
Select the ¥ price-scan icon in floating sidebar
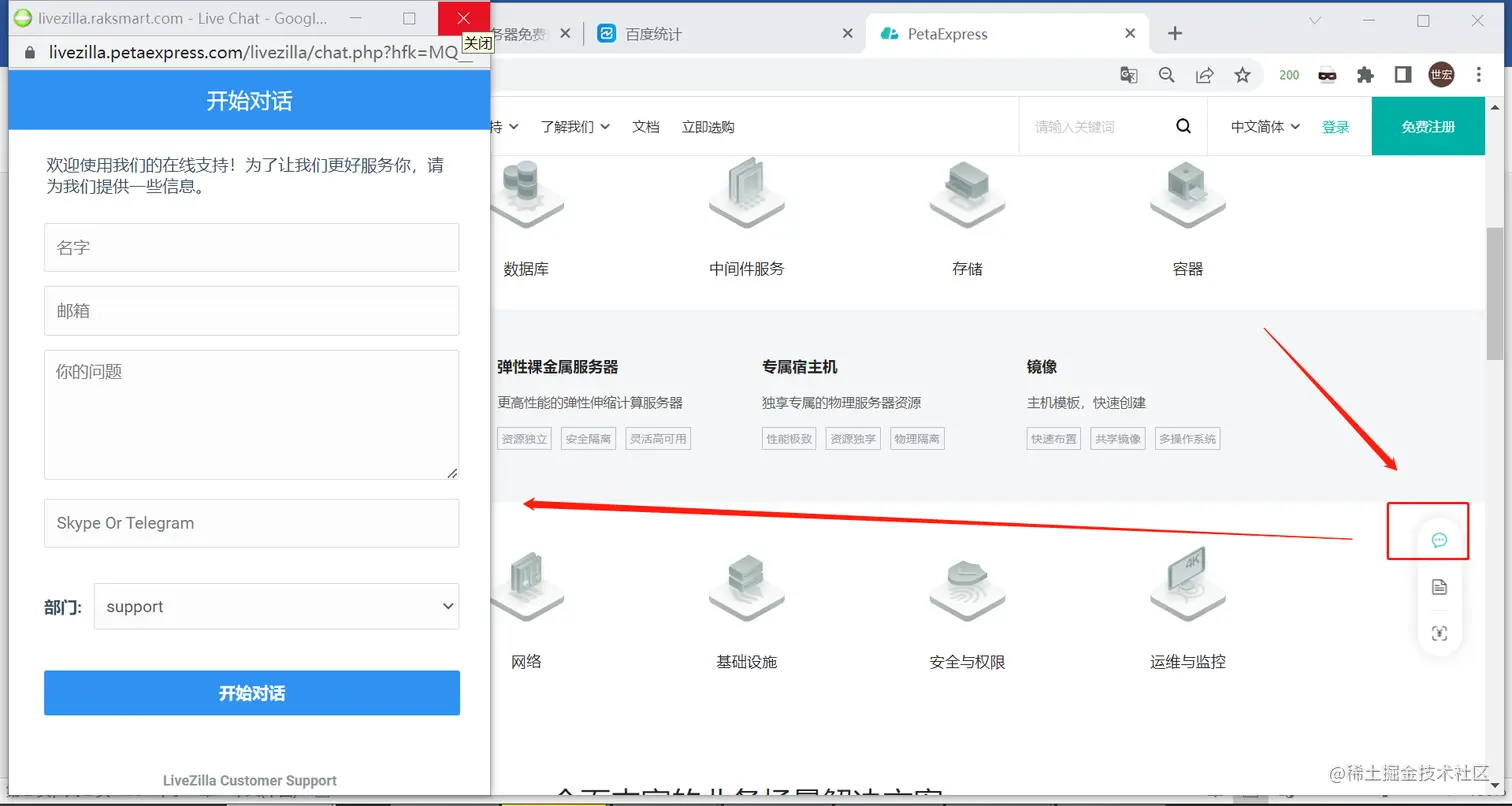click(x=1438, y=633)
